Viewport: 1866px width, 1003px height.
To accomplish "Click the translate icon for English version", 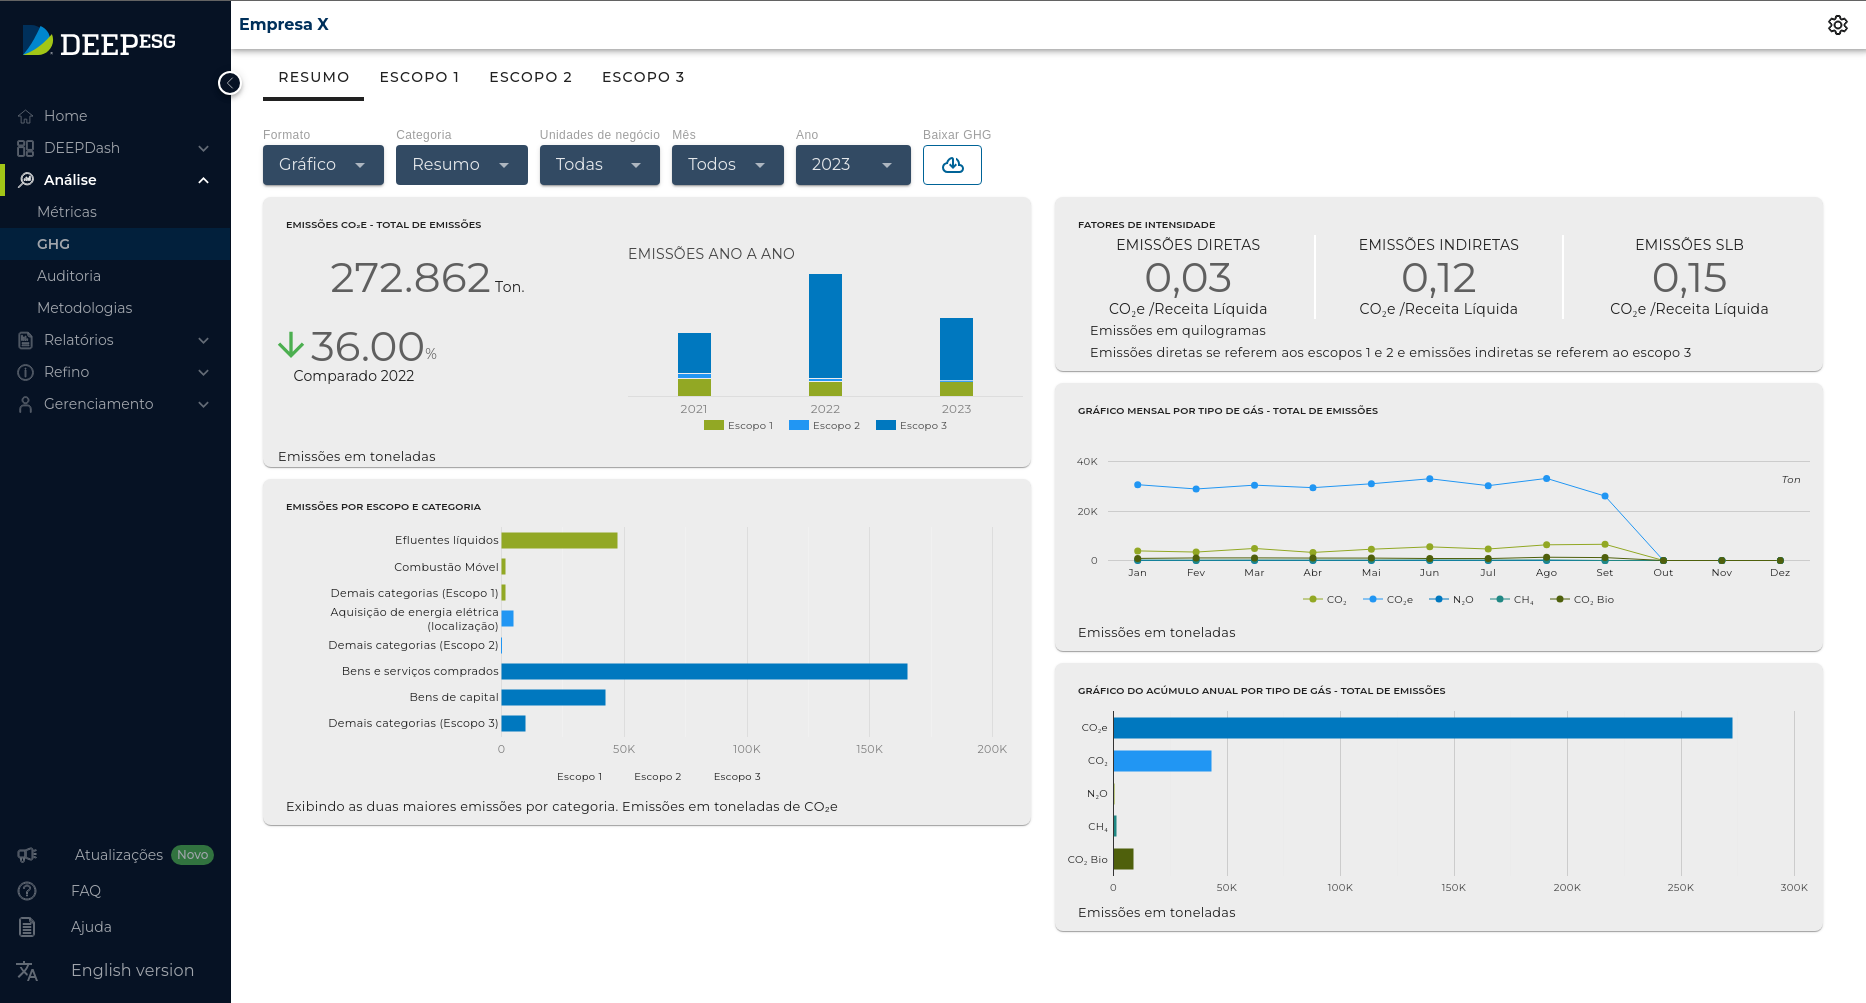I will [27, 971].
